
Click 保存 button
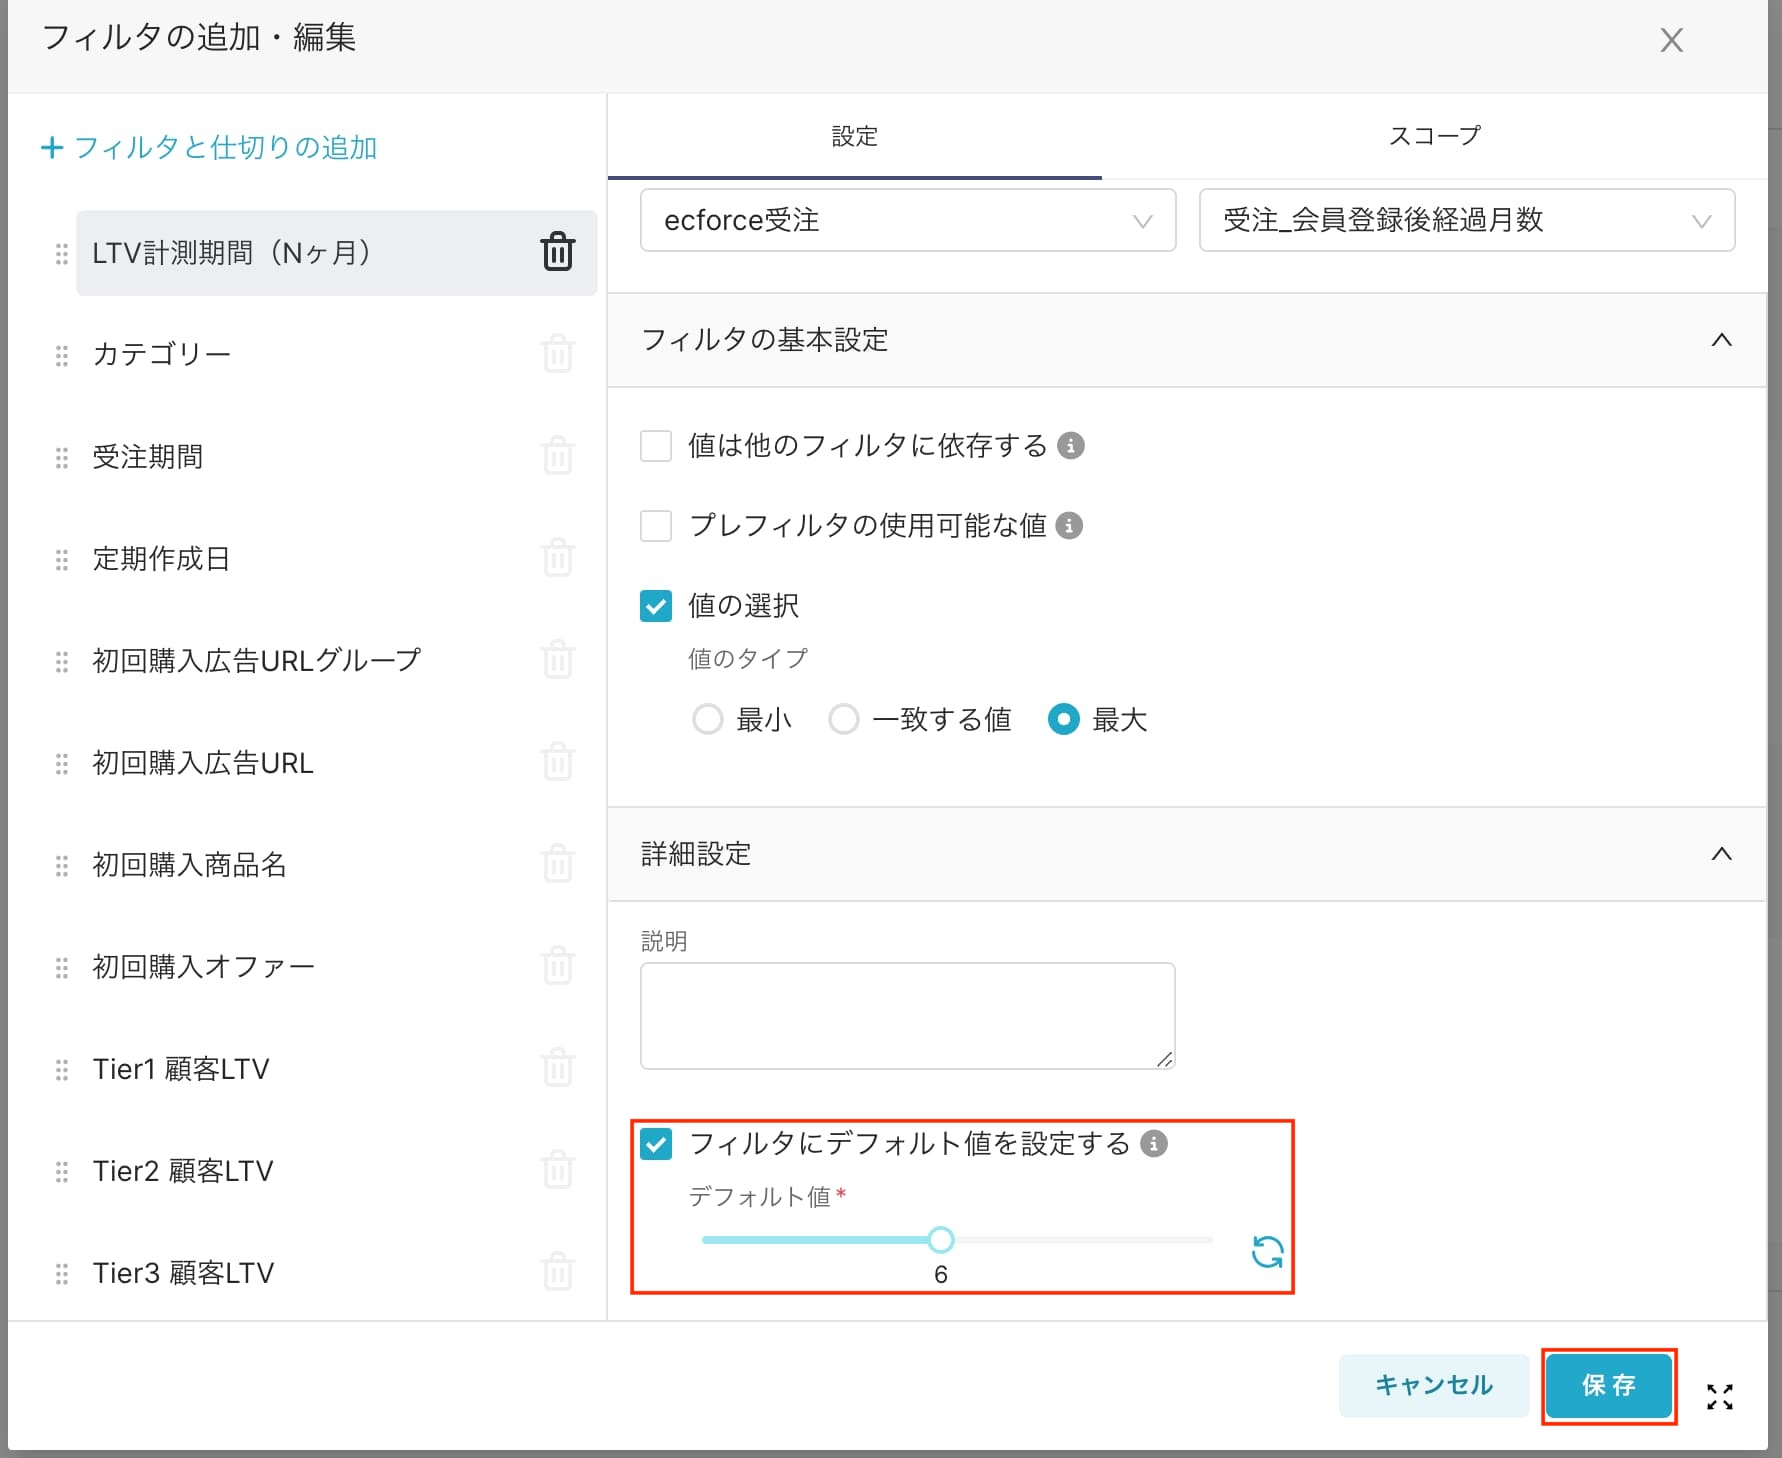[x=1608, y=1385]
